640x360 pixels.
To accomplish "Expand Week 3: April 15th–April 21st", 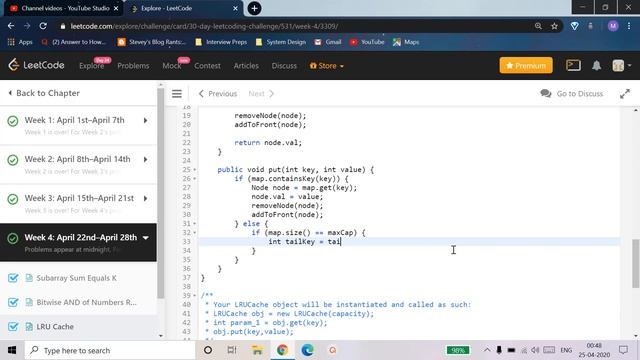I will click(145, 198).
